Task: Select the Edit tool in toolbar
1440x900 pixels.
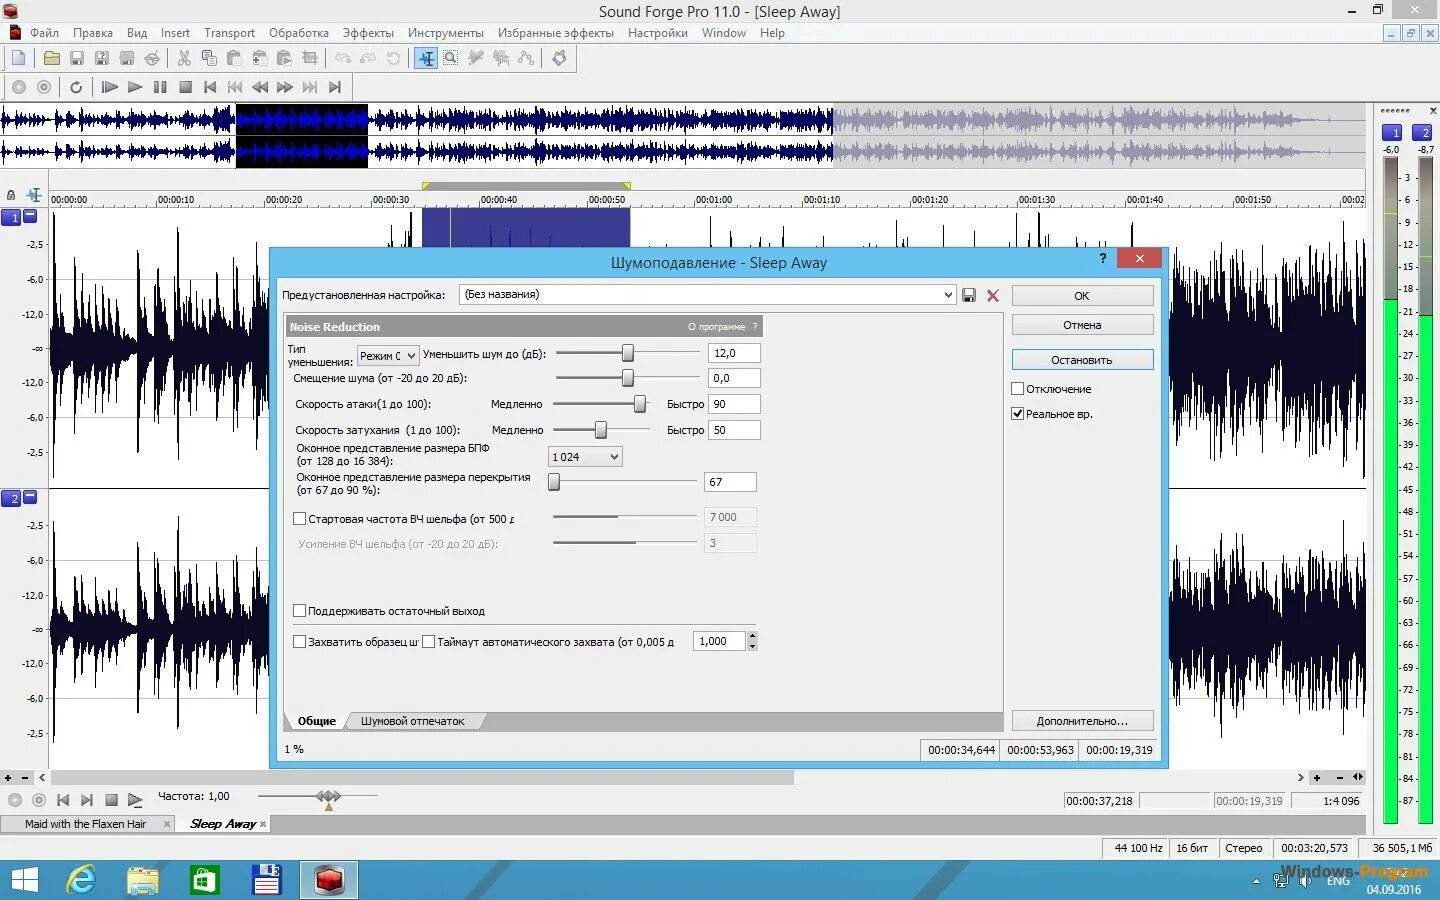Action: (426, 58)
